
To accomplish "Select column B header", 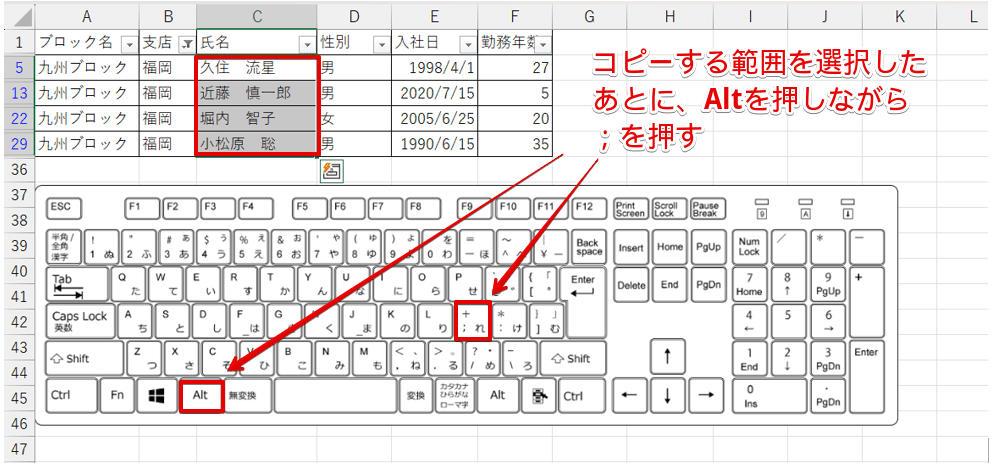I will [168, 17].
